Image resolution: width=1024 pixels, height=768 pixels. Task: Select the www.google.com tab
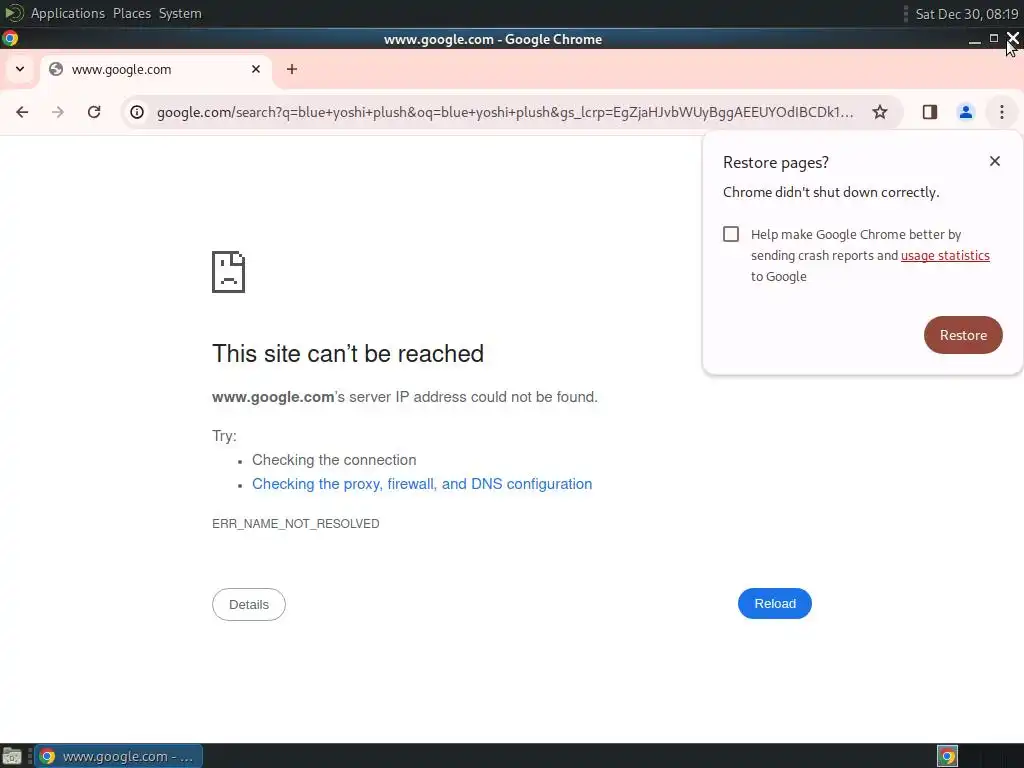156,70
